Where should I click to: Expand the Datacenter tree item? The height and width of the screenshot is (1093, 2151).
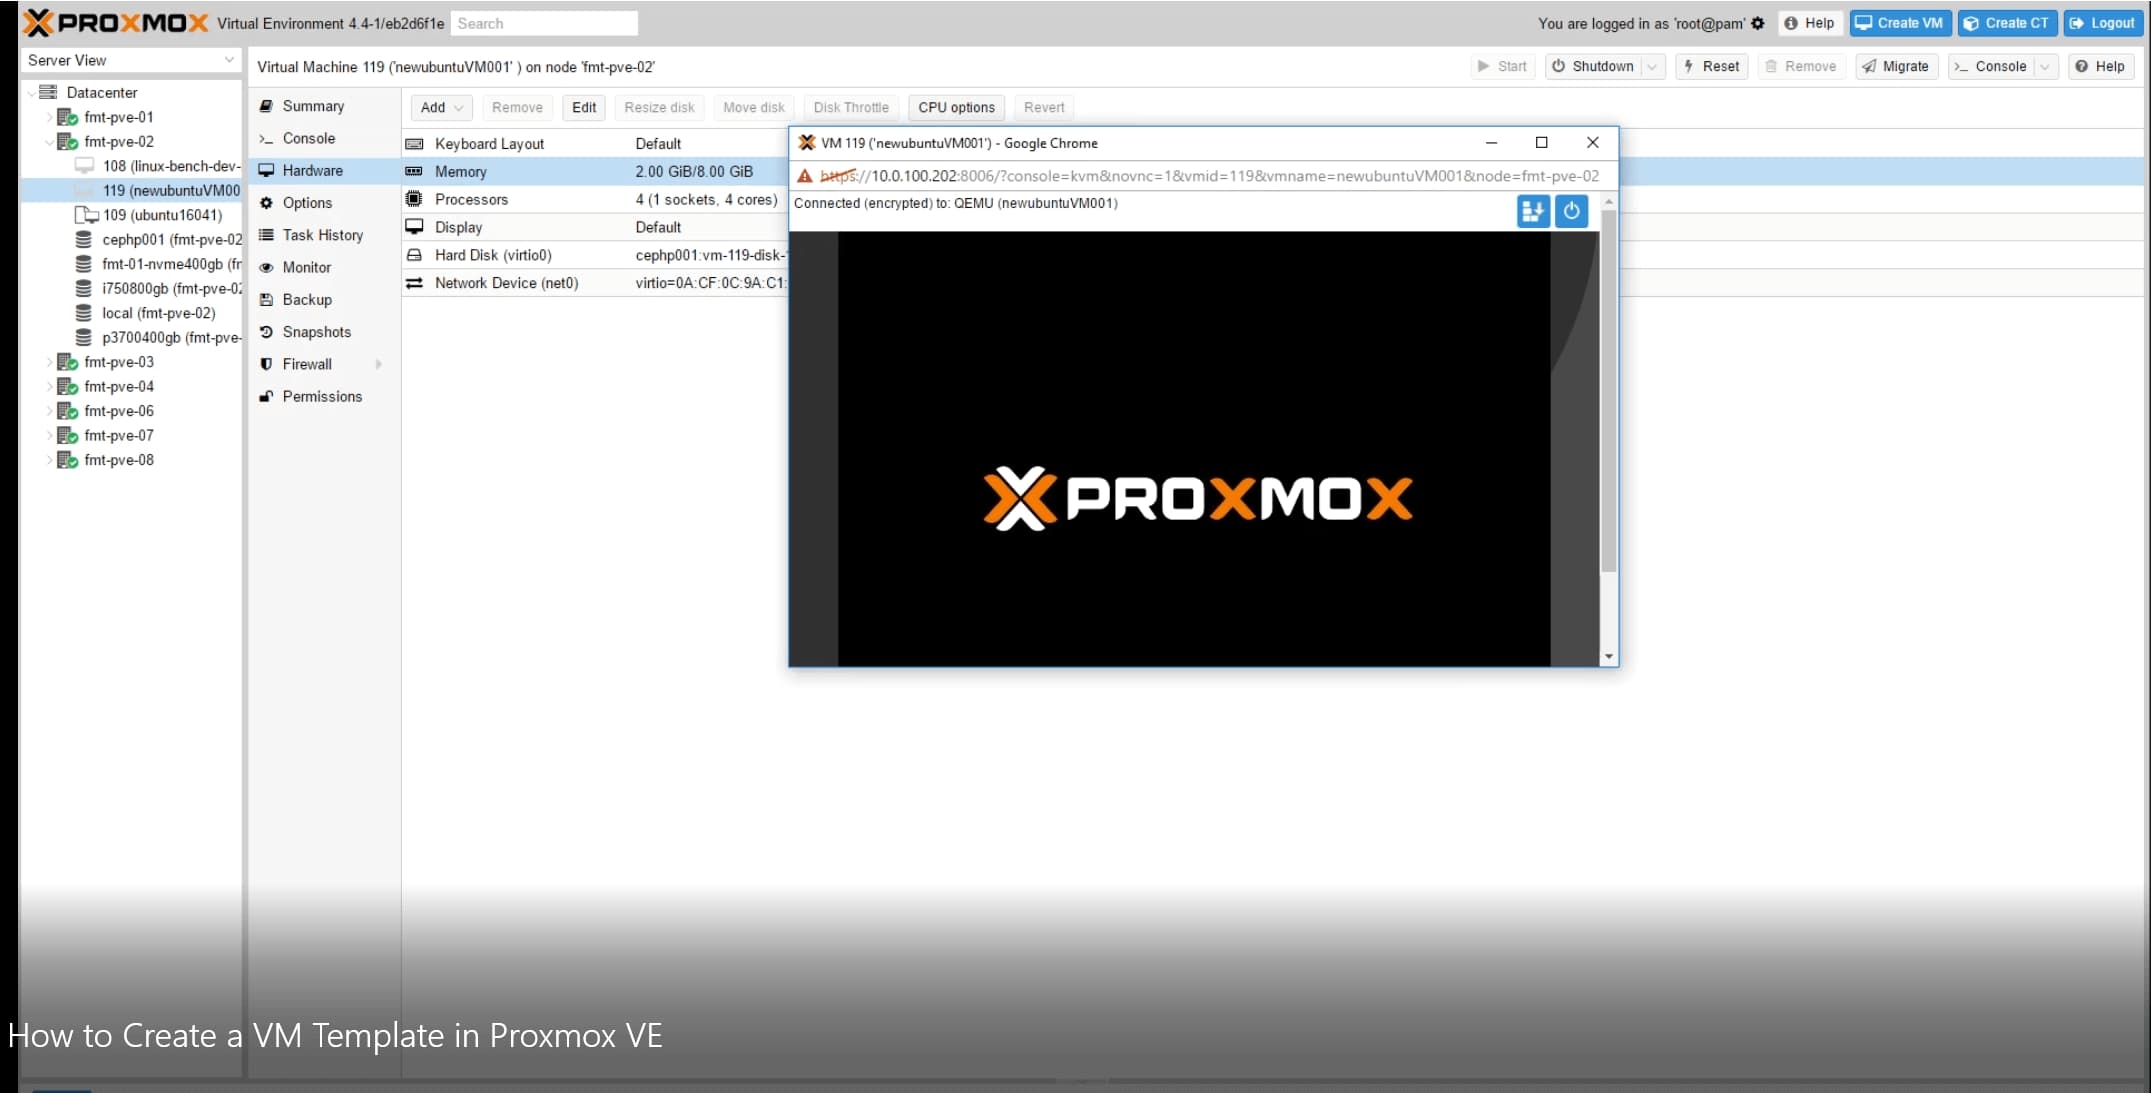tap(29, 92)
